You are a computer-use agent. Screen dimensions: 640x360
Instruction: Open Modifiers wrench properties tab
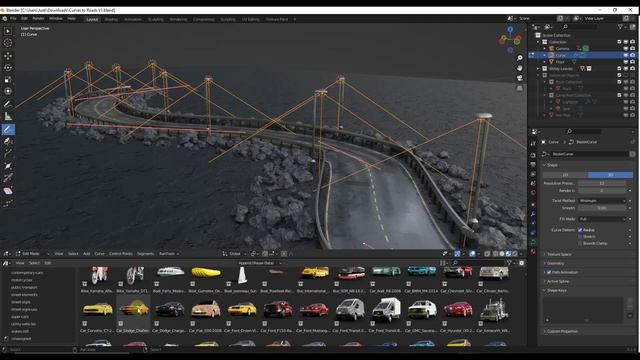533,214
